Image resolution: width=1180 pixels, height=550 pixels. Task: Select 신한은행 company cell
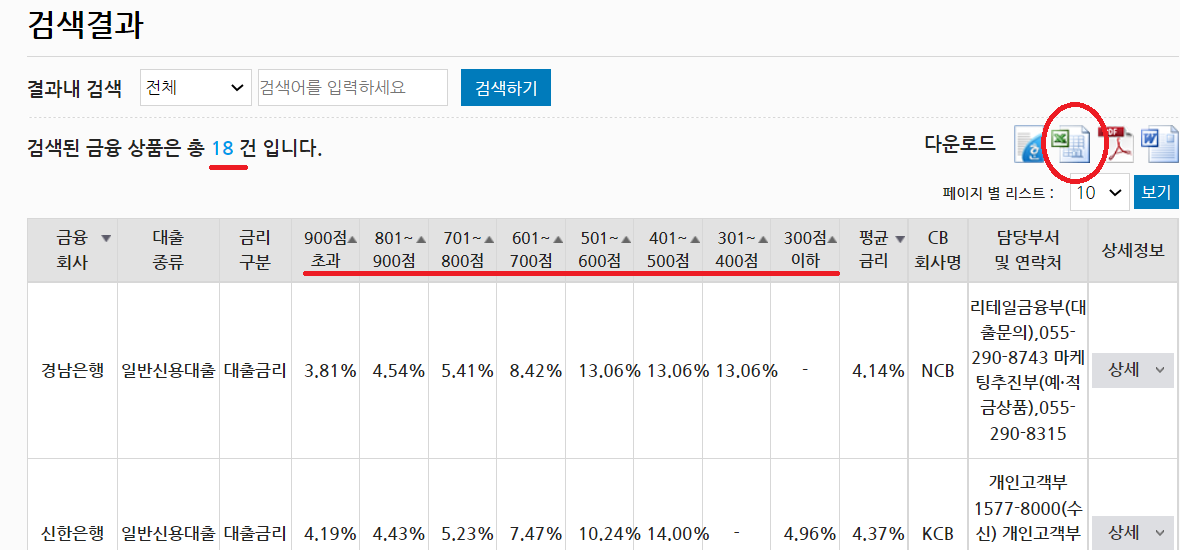[72, 534]
